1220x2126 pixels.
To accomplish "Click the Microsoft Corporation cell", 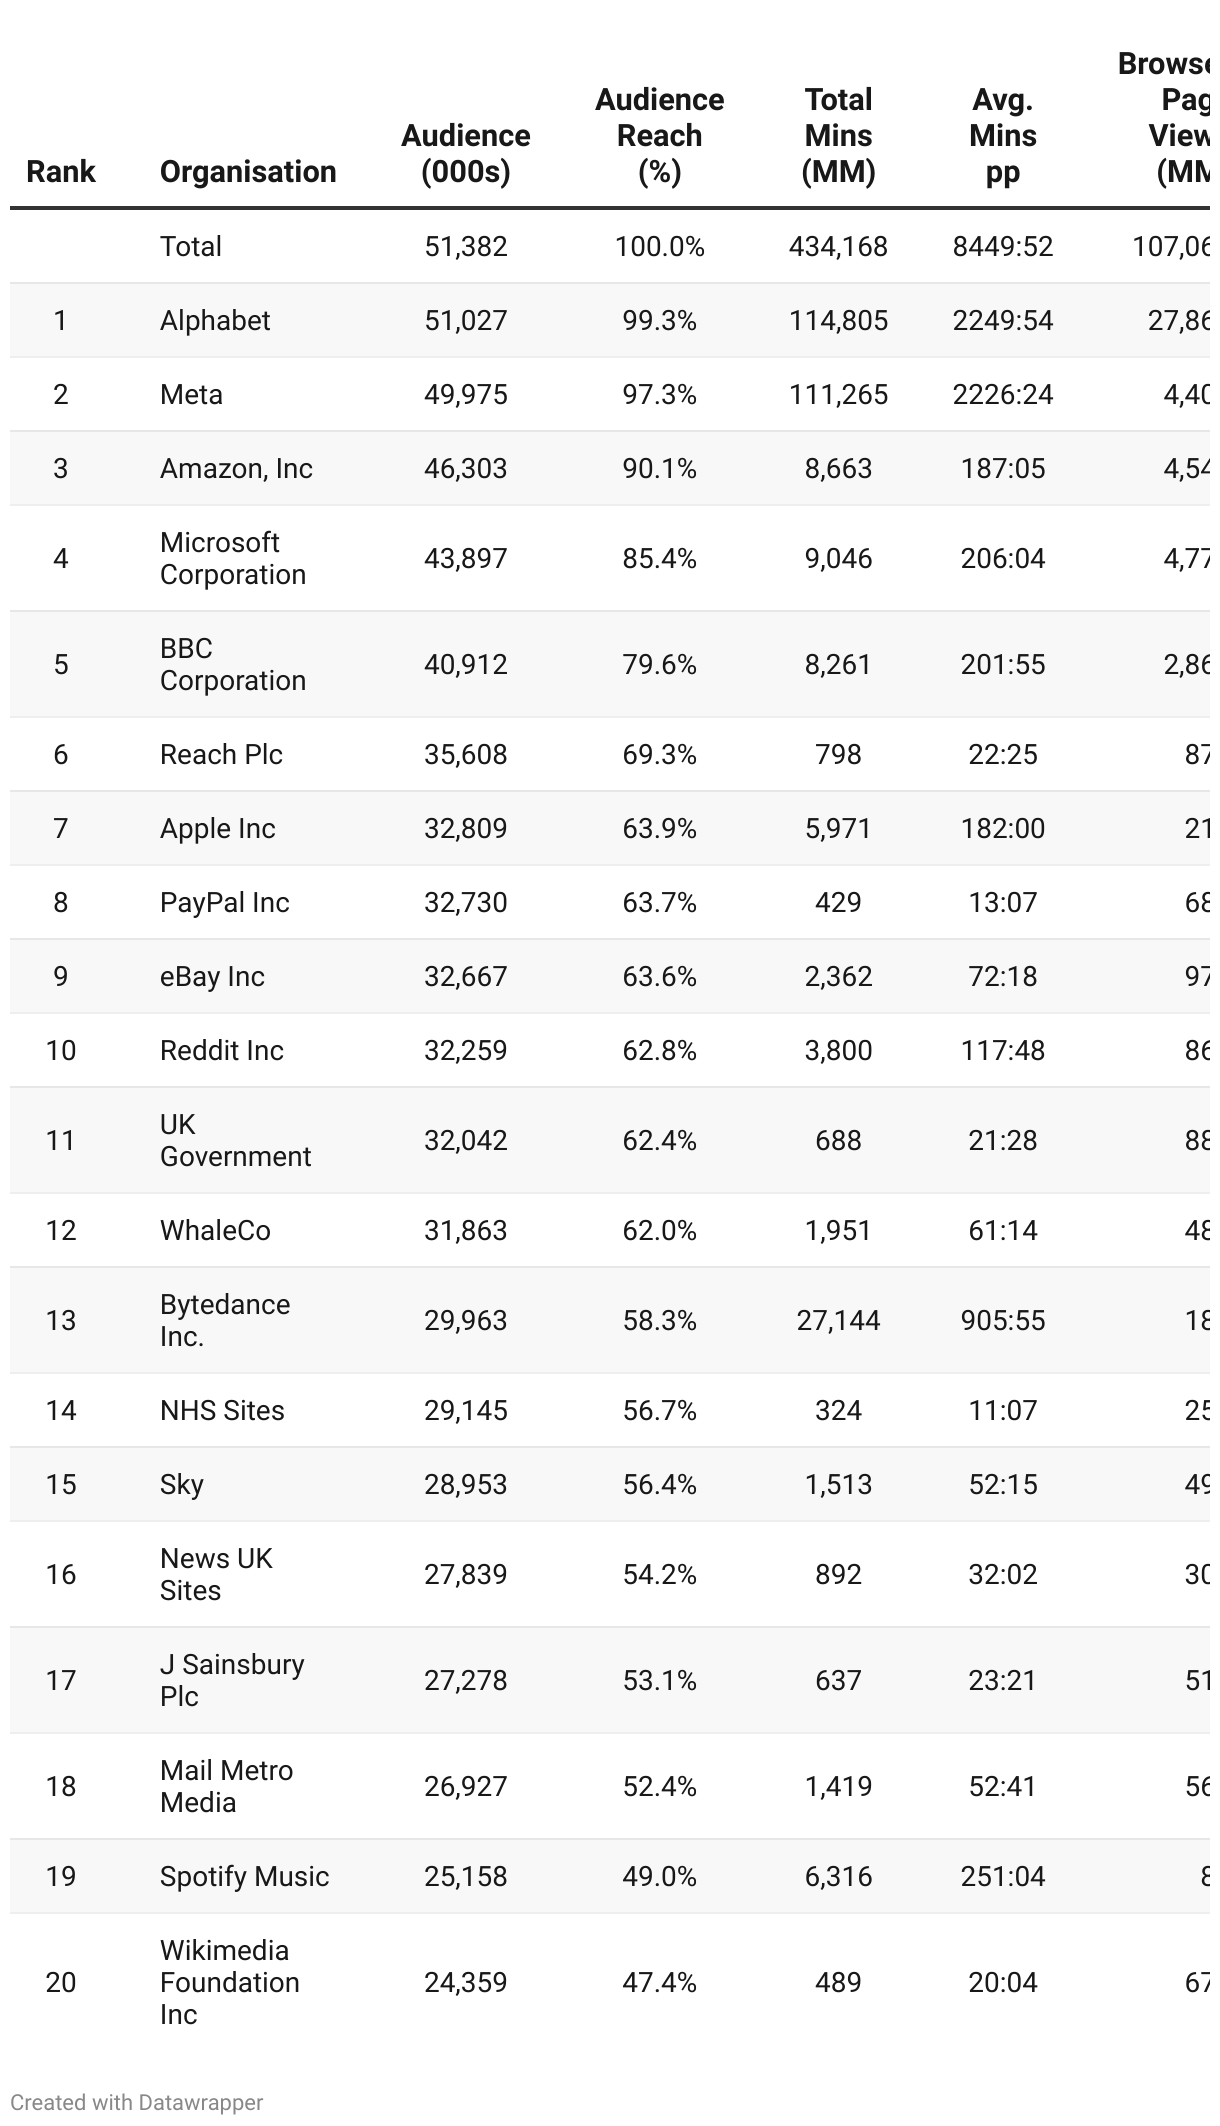I will coord(232,558).
